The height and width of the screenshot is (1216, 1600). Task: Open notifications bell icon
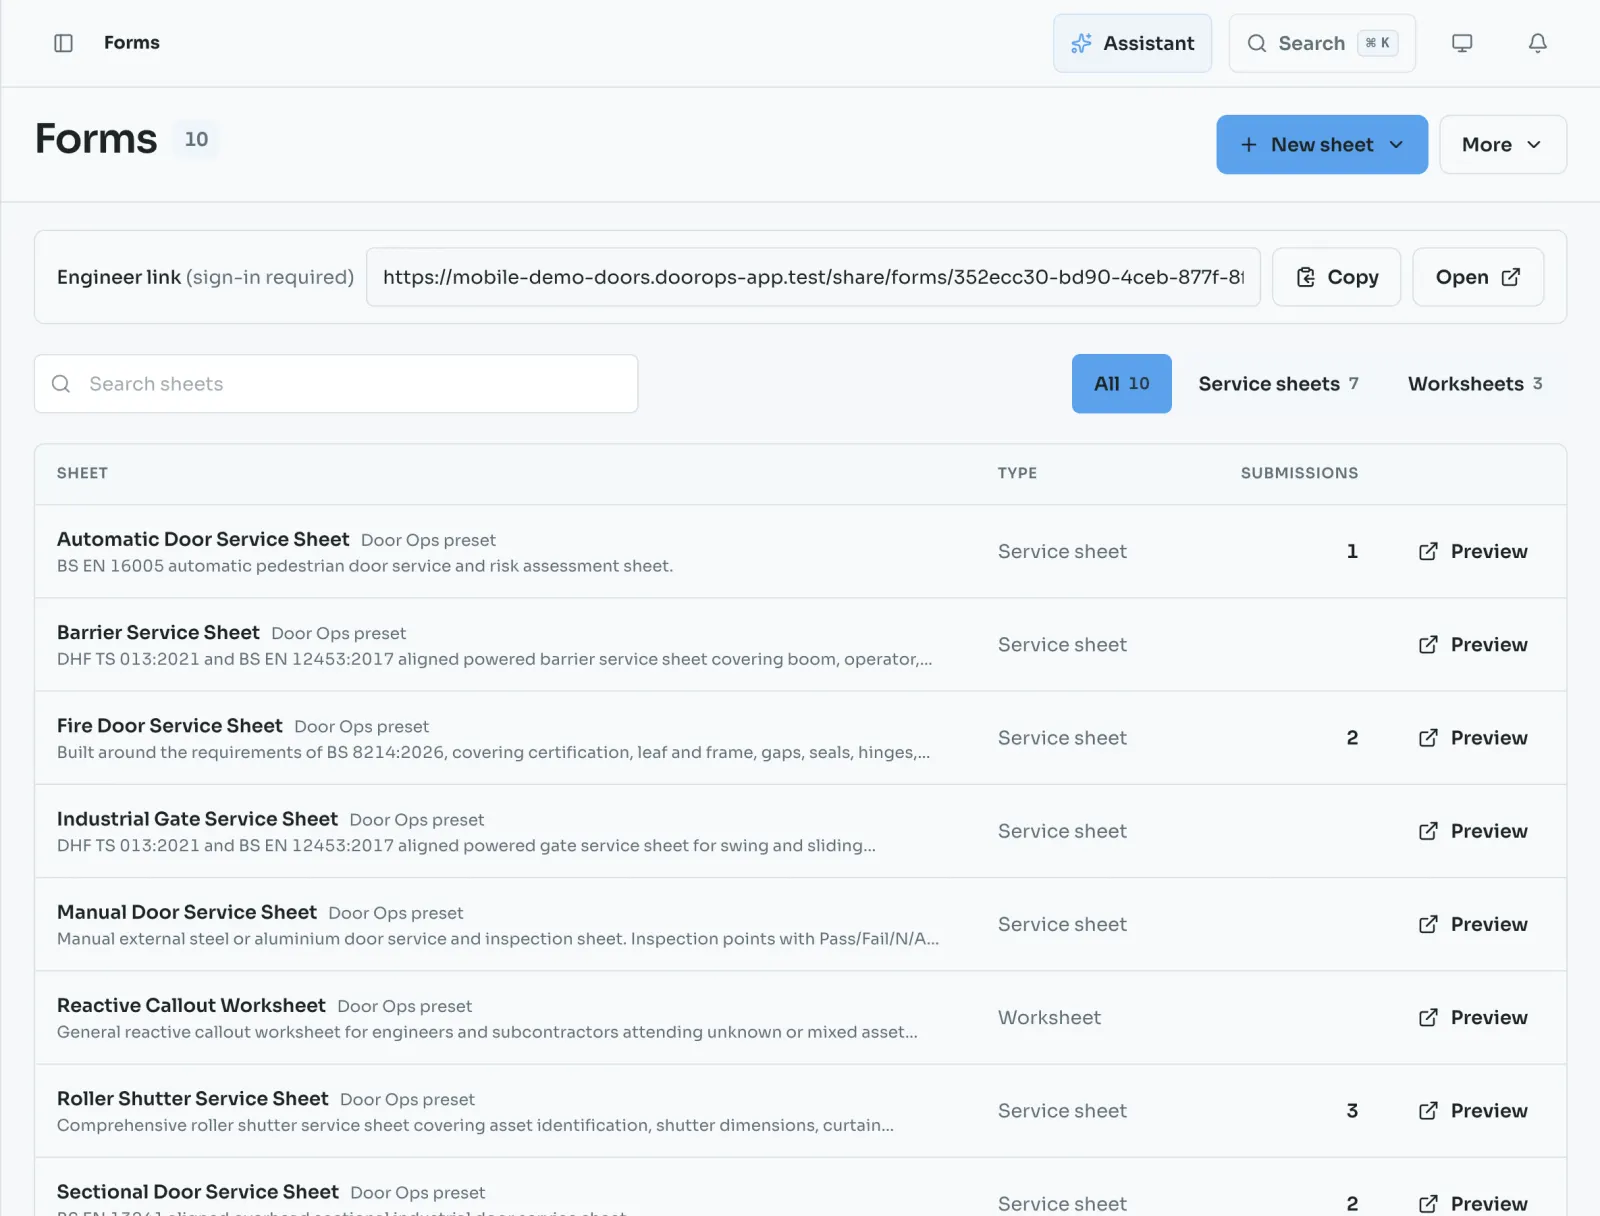[1538, 43]
